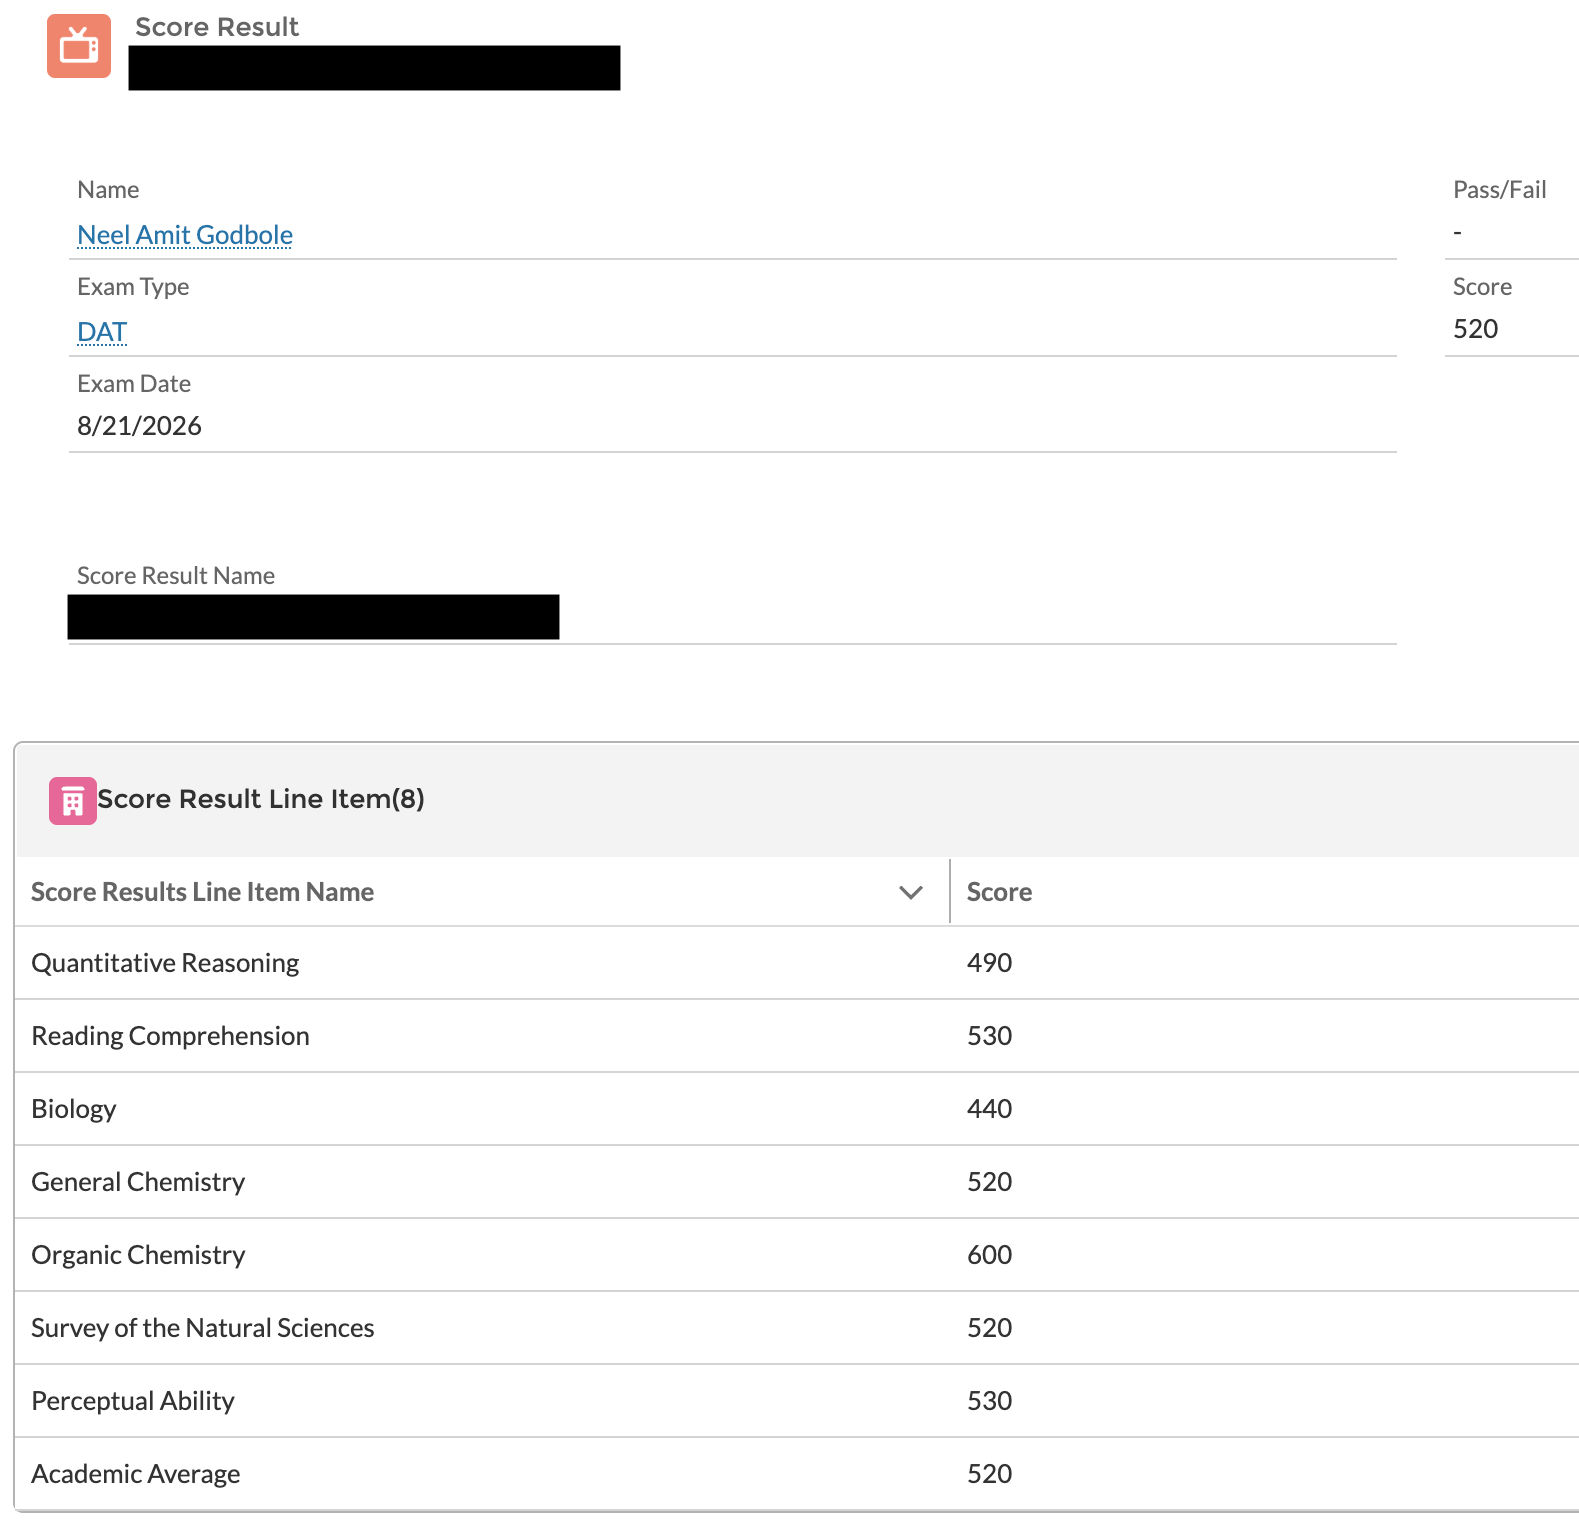Screen dimensions: 1579x1527
Task: Select the Survey of the Natural Sciences row
Action: click(x=796, y=1328)
